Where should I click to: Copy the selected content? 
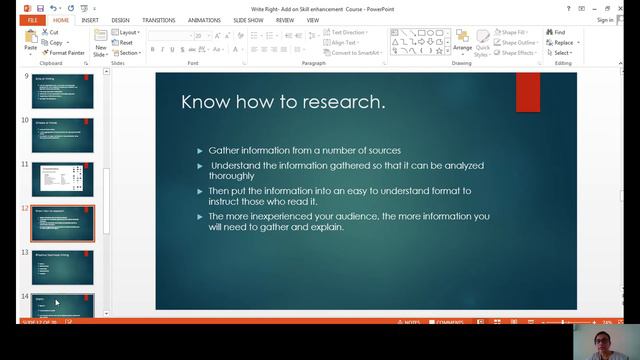coord(52,42)
